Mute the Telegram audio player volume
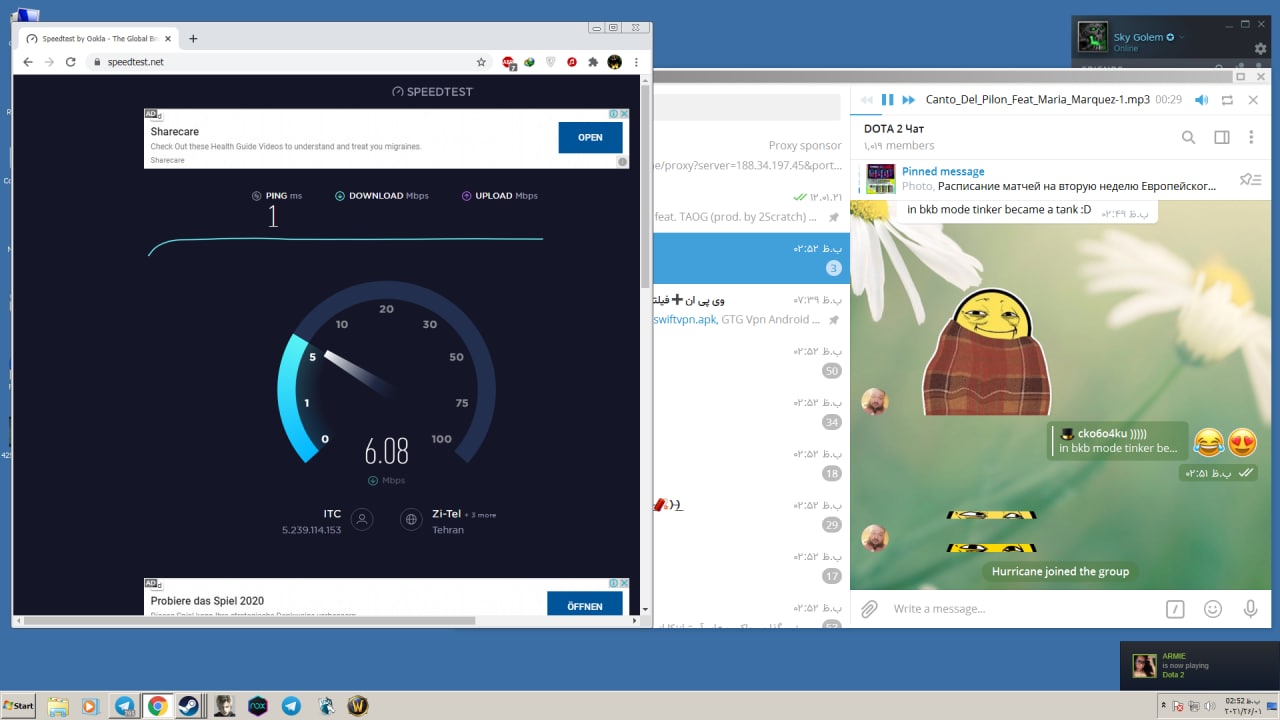 (x=1201, y=100)
